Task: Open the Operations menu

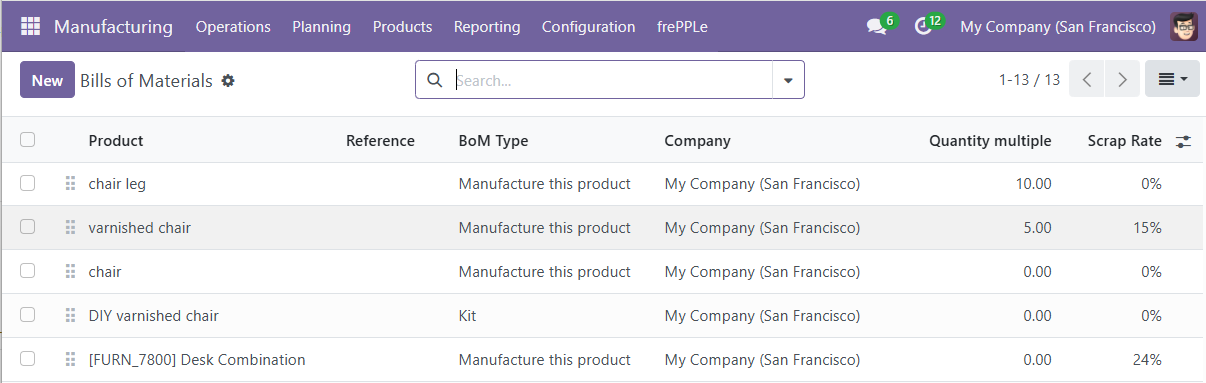Action: pyautogui.click(x=233, y=27)
